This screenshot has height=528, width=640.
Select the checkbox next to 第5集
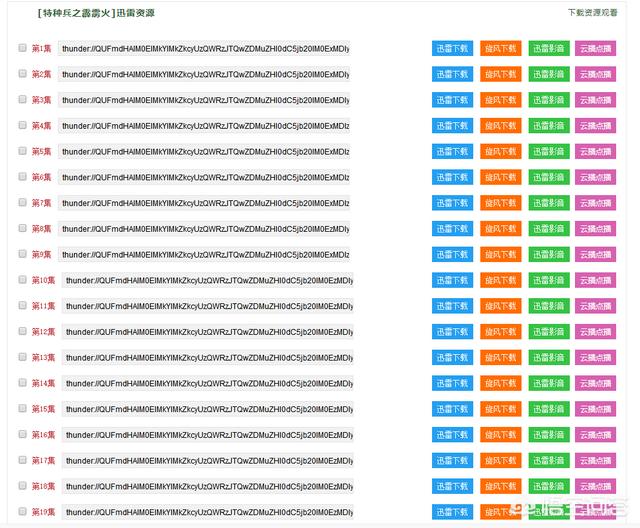click(x=22, y=151)
